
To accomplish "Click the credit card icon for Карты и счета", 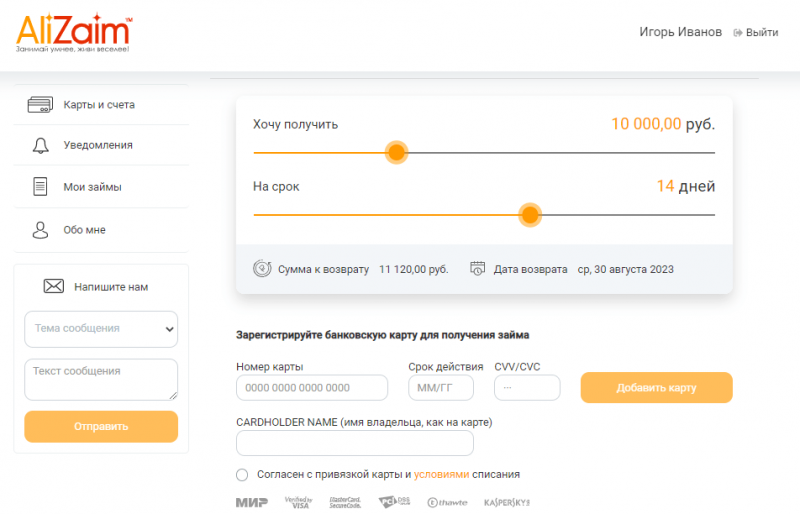I will pyautogui.click(x=40, y=104).
